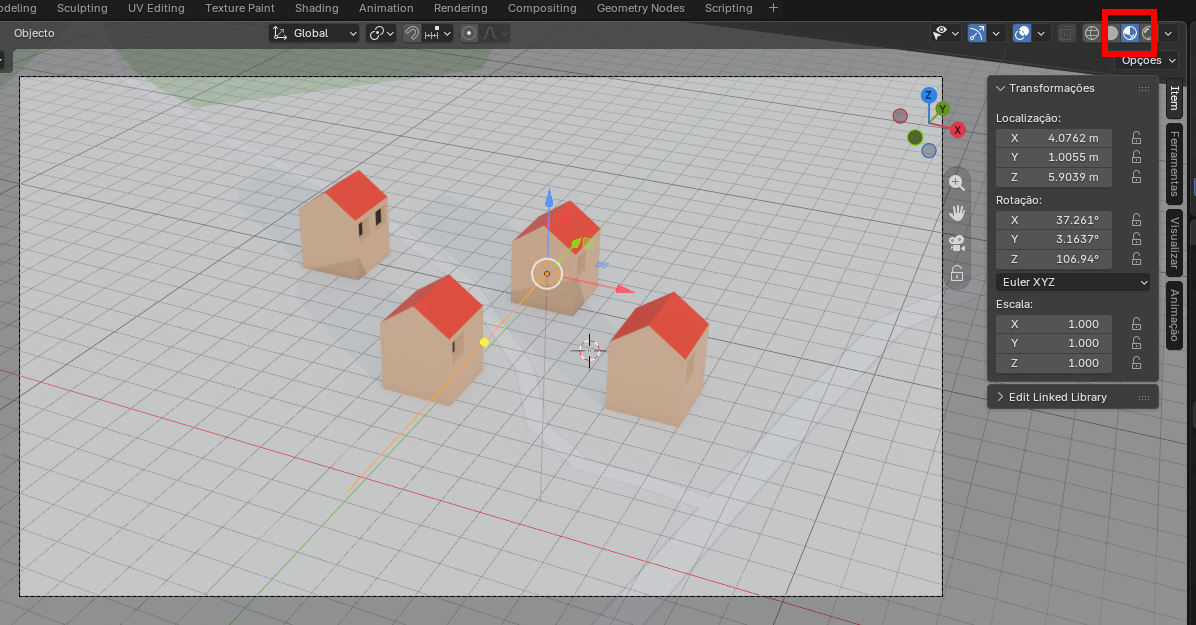
Task: Click the lock camera to view icon
Action: (x=956, y=273)
